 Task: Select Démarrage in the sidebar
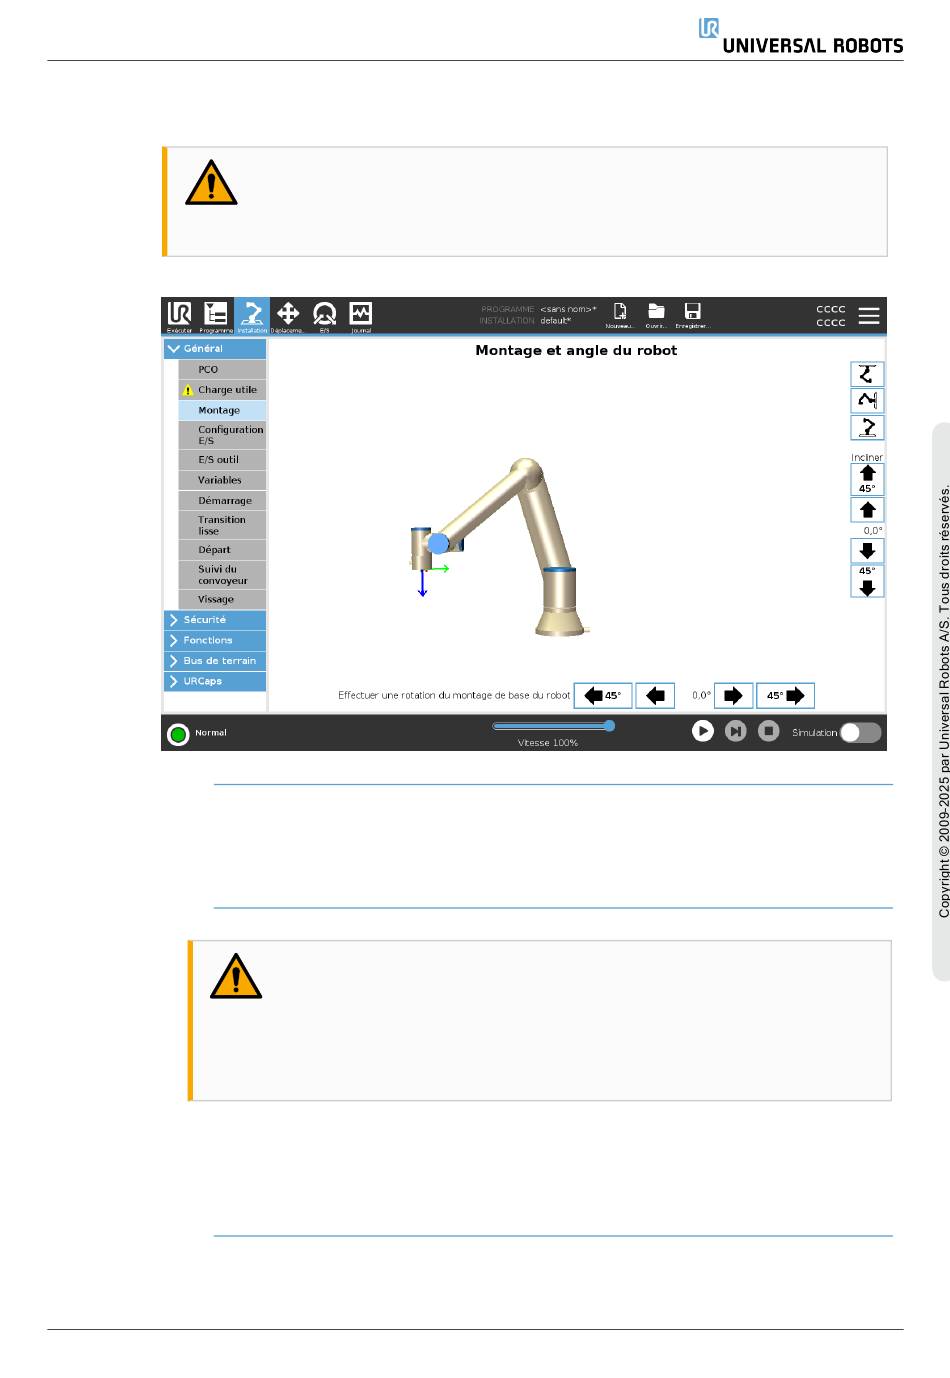(222, 501)
